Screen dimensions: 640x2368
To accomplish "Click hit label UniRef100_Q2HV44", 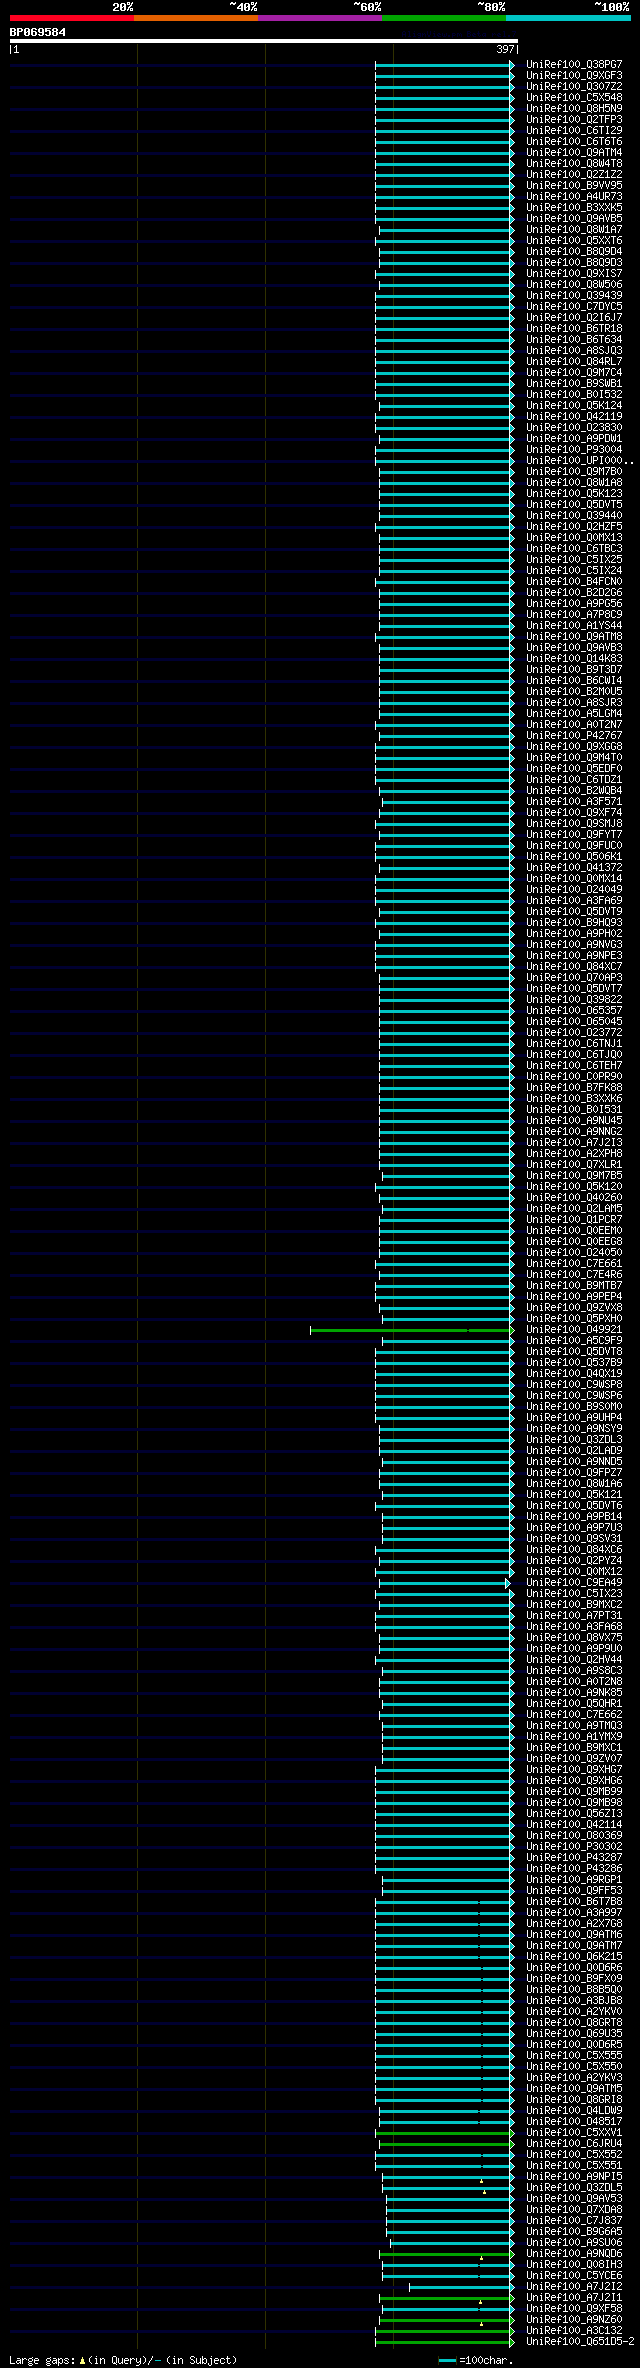I will pos(574,1659).
